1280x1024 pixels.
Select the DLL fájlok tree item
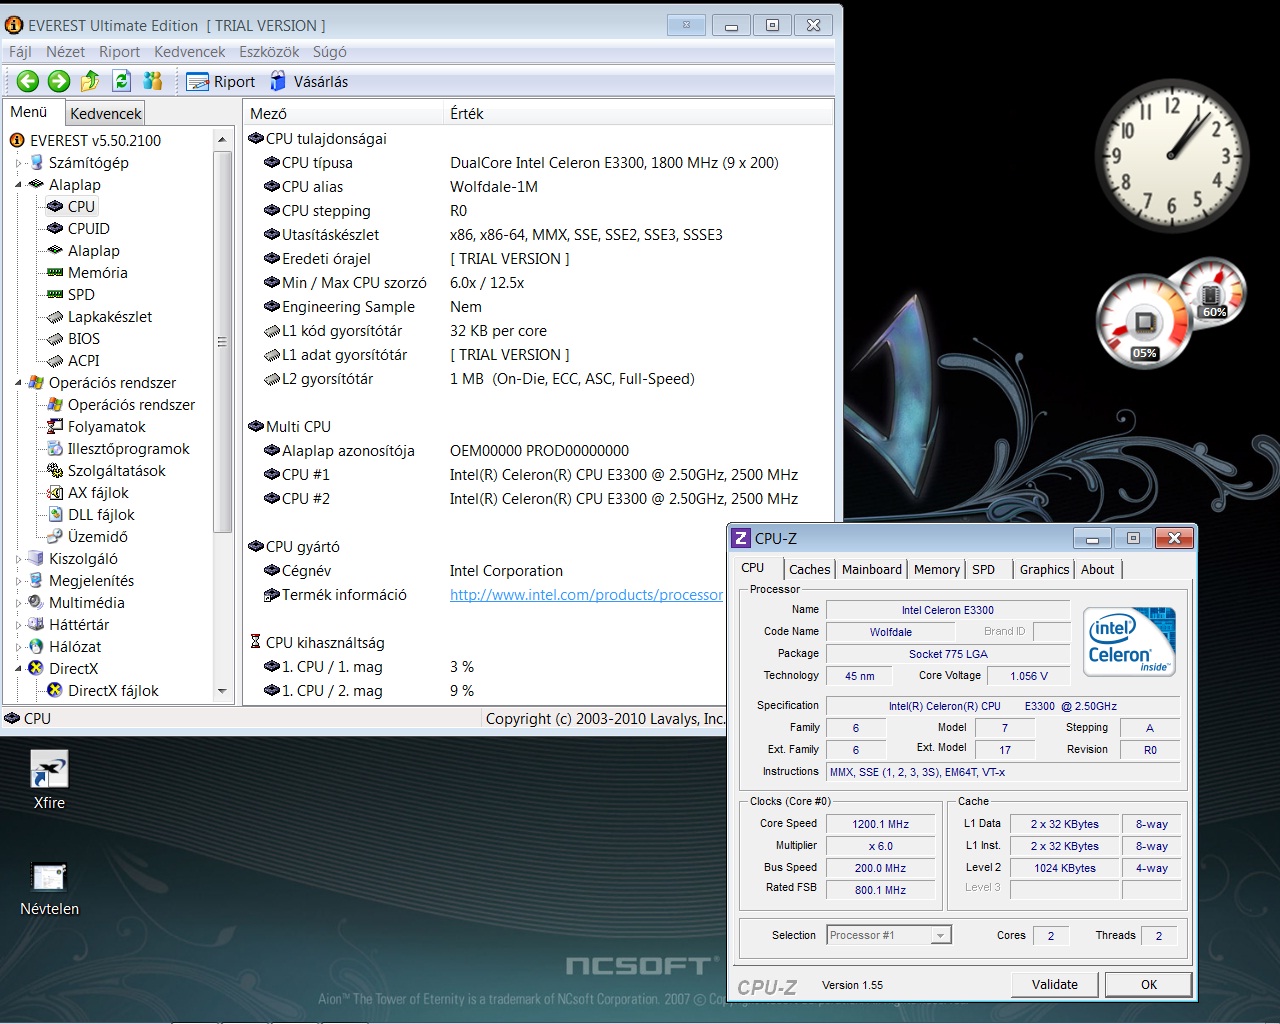pyautogui.click(x=101, y=515)
